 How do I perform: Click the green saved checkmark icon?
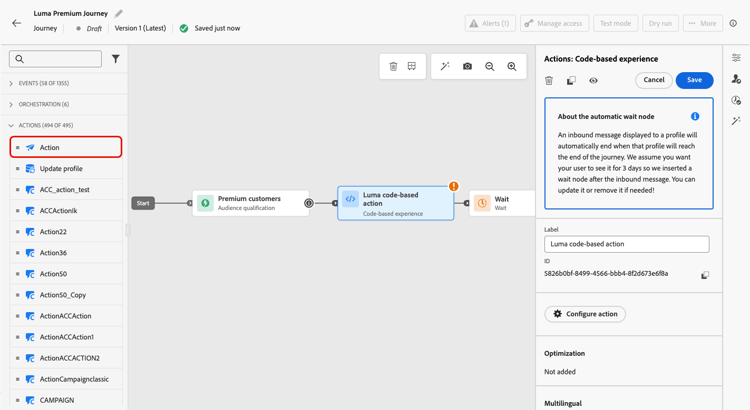[184, 28]
